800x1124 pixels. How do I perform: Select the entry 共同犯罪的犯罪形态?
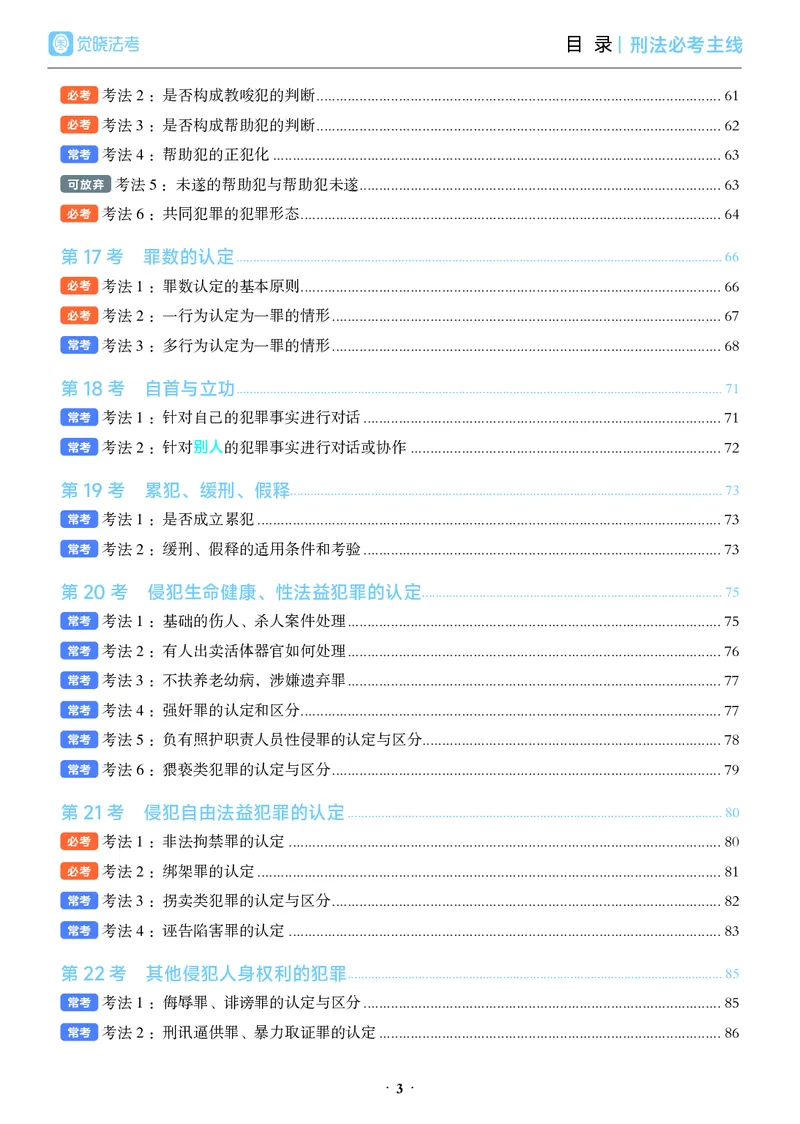click(231, 214)
